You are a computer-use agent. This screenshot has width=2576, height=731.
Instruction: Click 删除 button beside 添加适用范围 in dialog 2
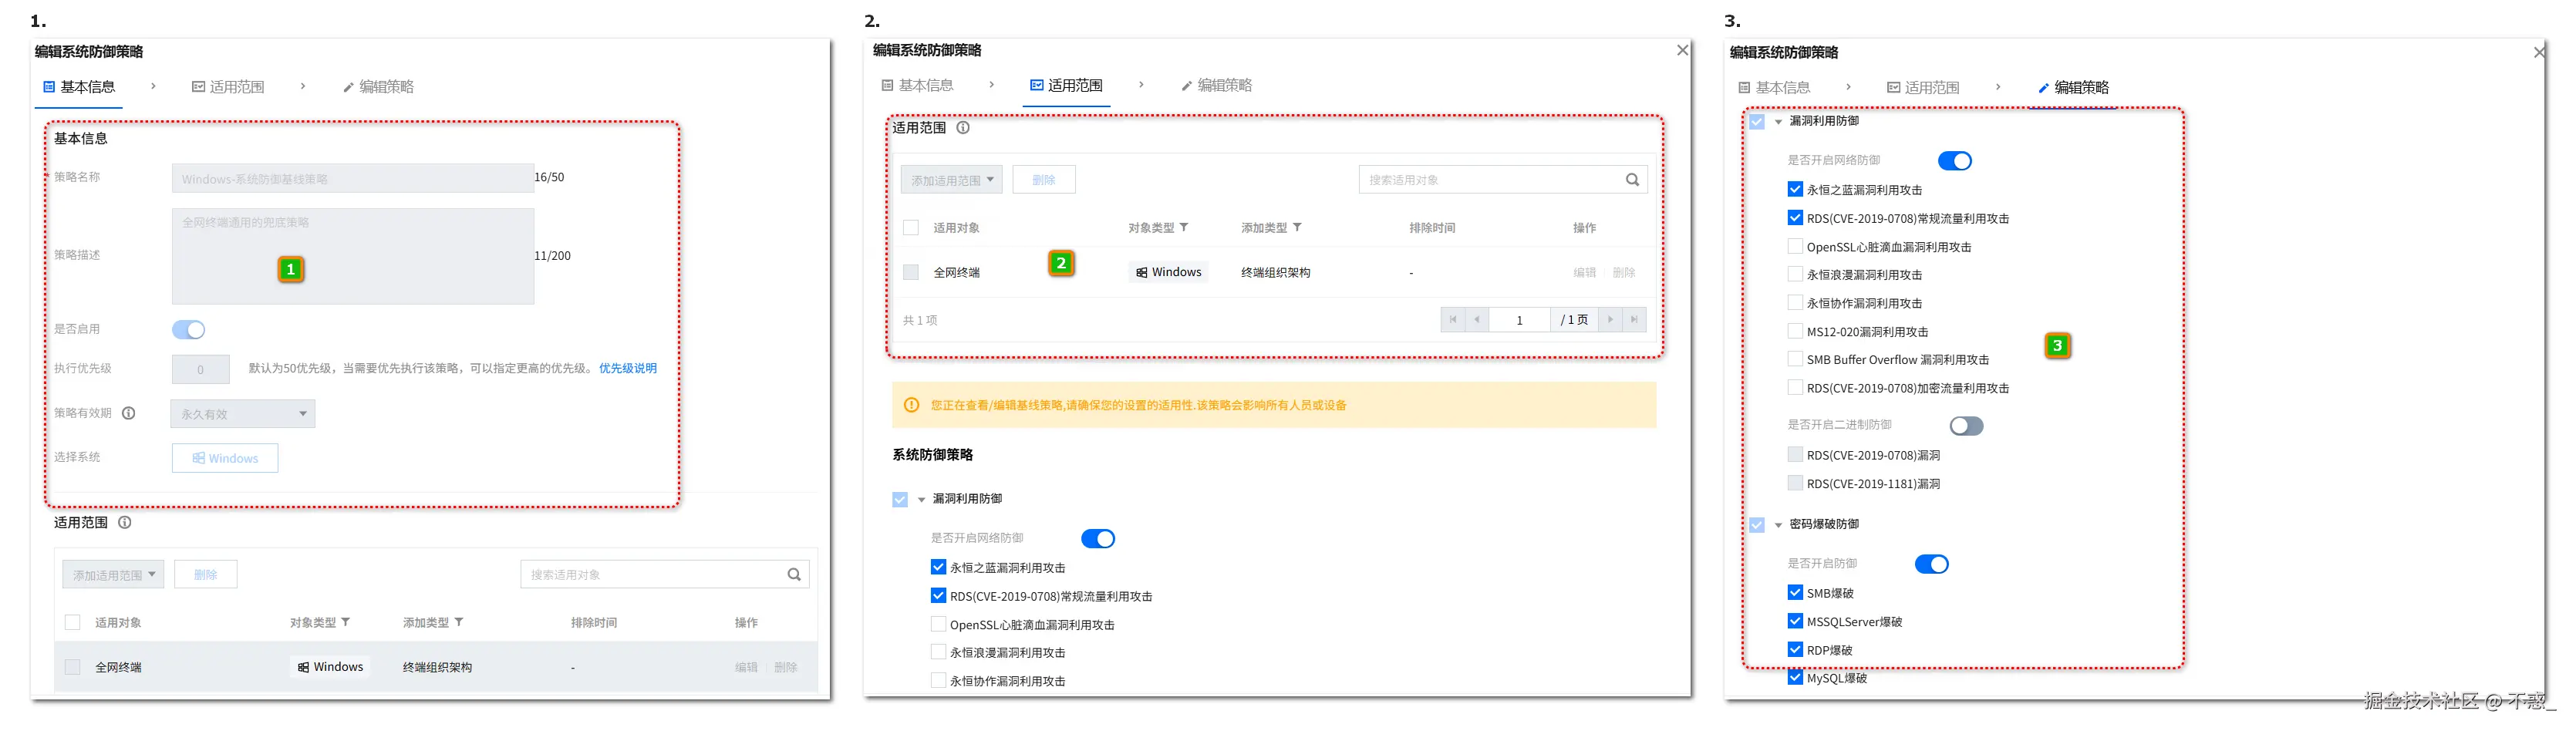[x=1044, y=180]
